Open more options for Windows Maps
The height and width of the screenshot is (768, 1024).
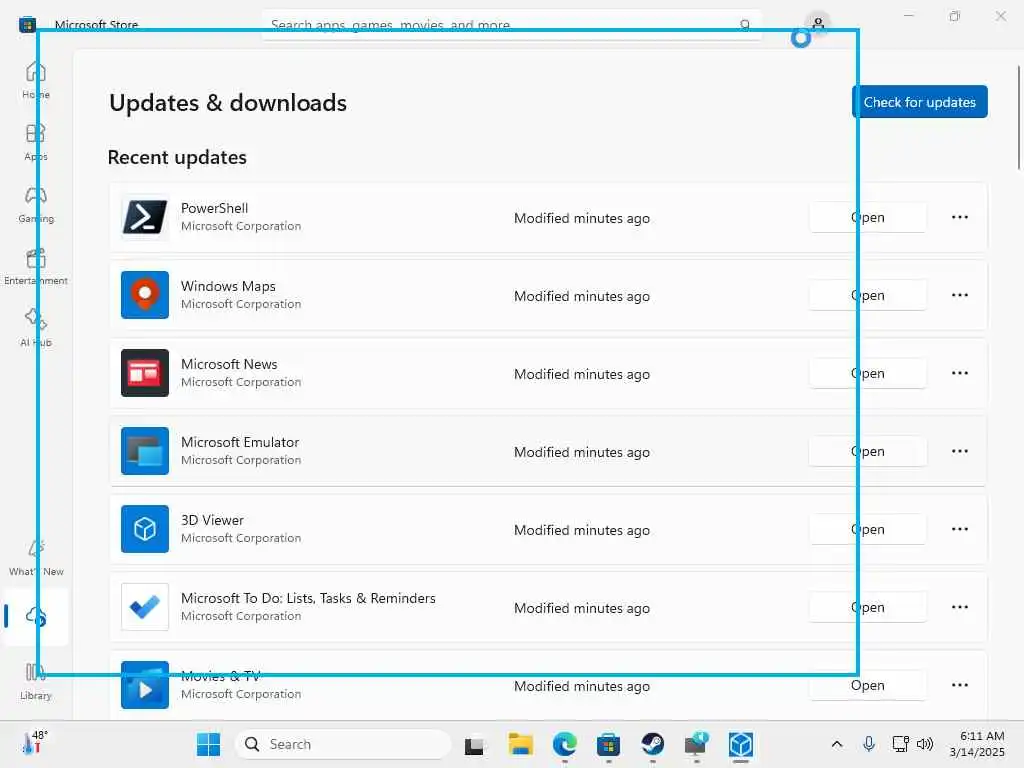959,295
